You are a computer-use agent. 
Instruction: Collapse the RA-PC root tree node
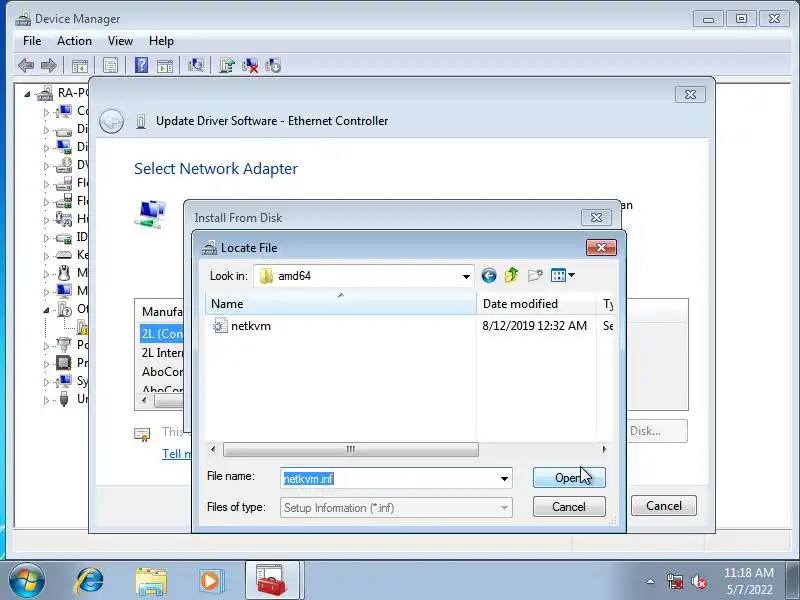pos(27,94)
